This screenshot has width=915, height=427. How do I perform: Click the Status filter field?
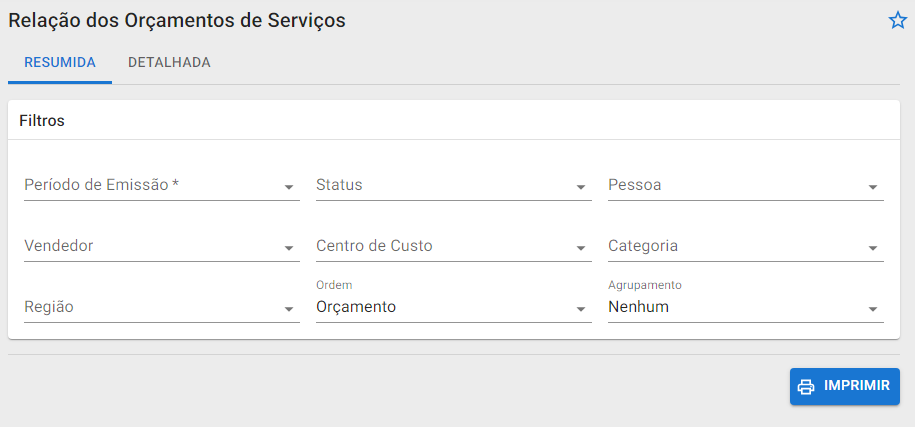[440, 185]
